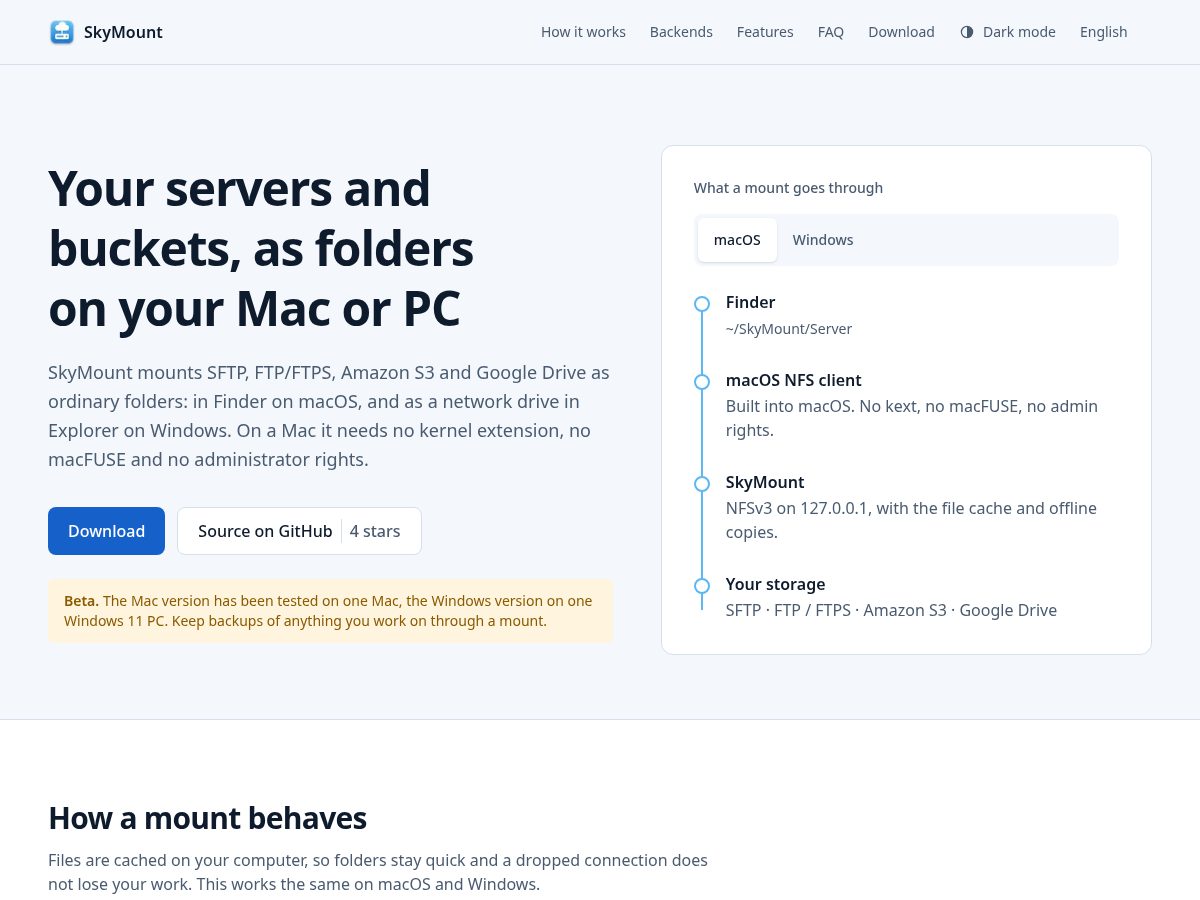Click the Finder step circle marker
Image resolution: width=1200 pixels, height=900 pixels.
coord(702,303)
